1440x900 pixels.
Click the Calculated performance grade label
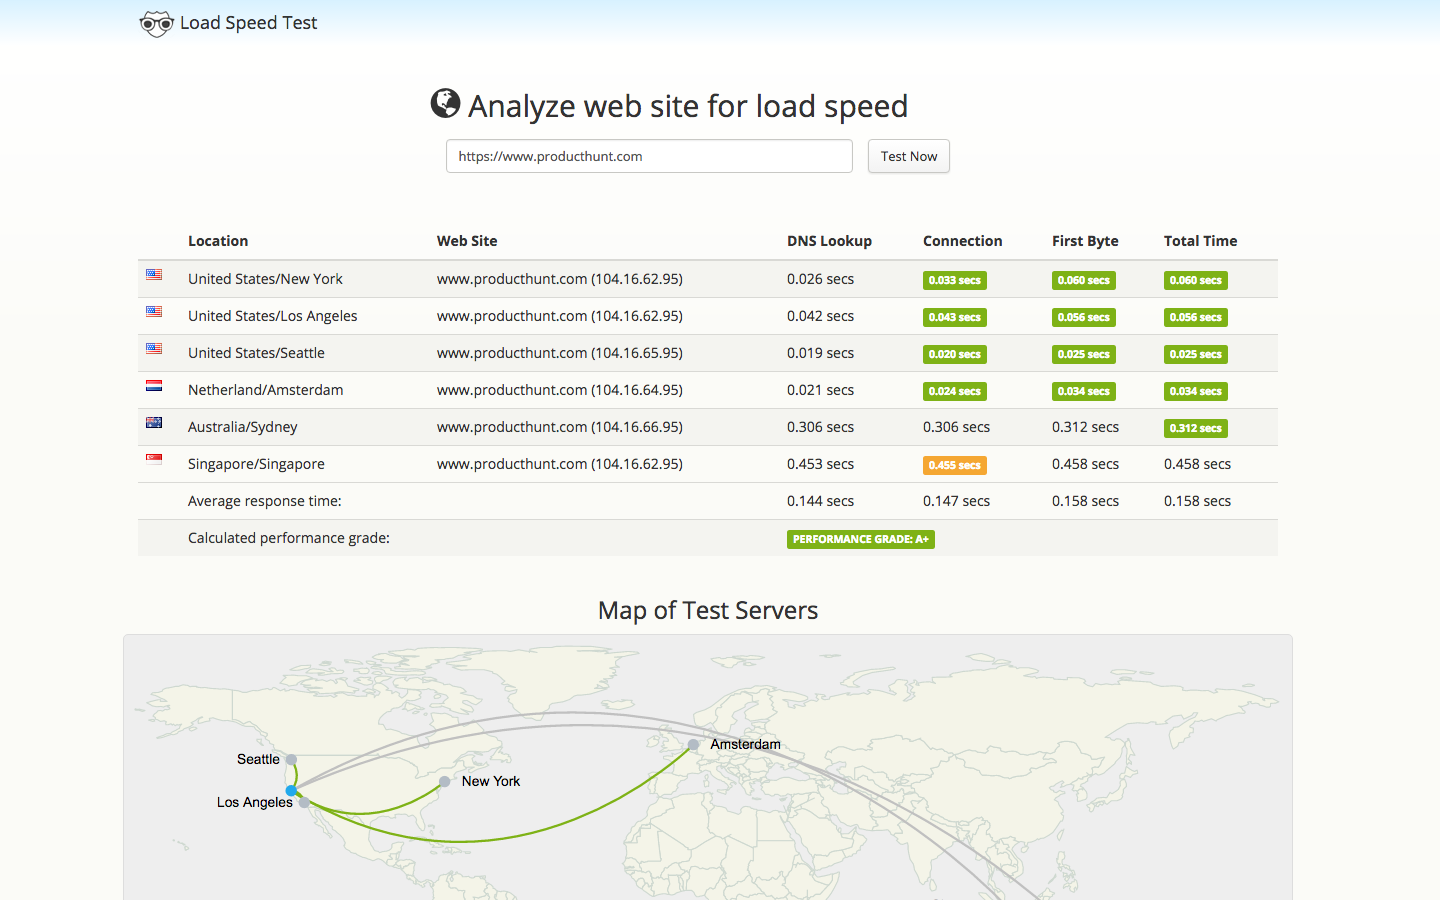click(x=289, y=538)
